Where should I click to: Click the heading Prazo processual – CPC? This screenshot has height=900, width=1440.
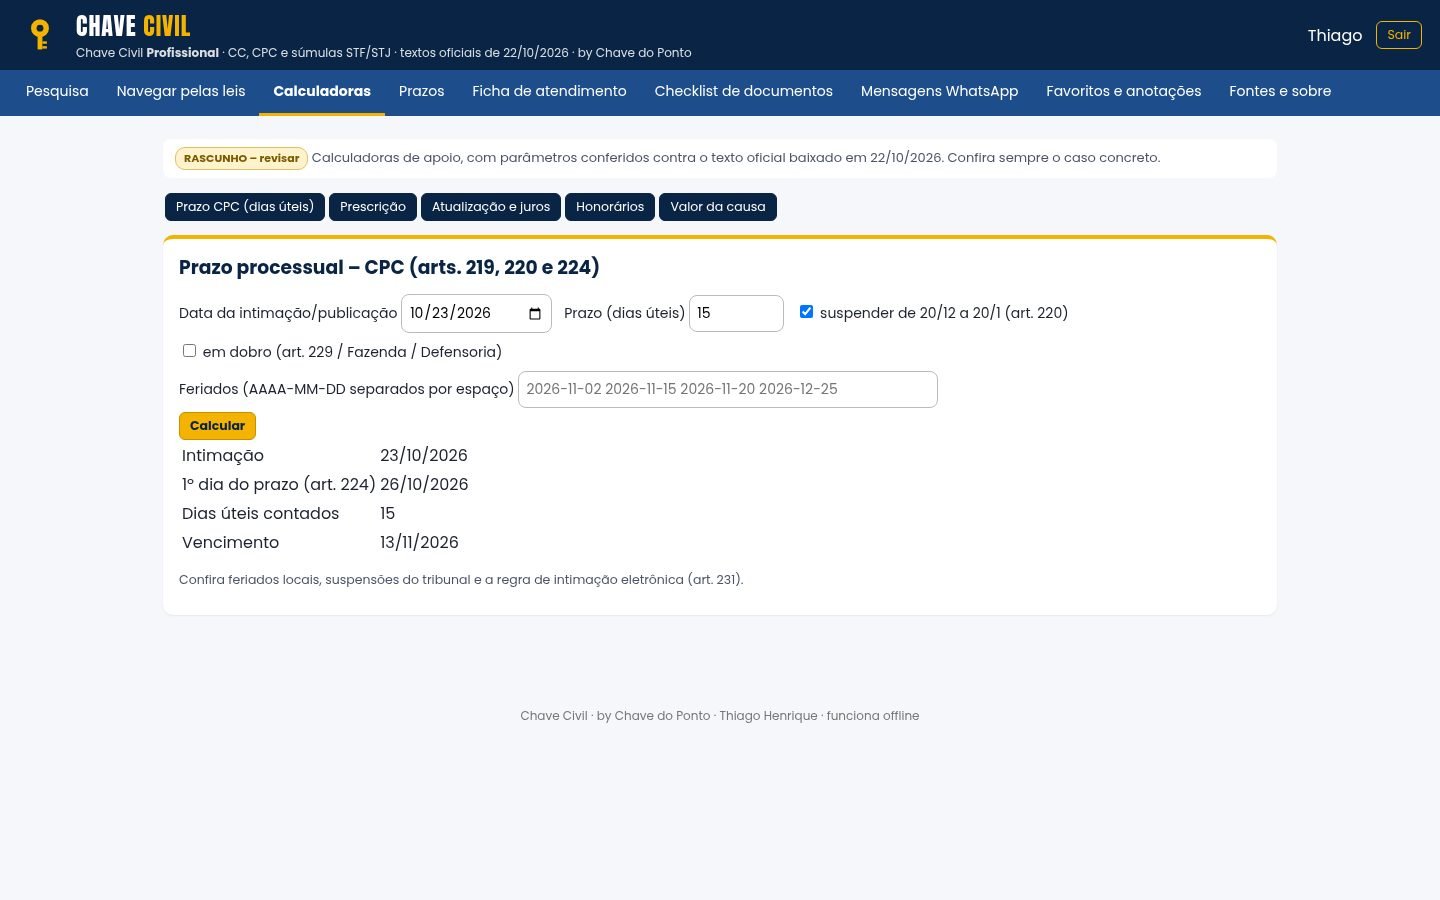pyautogui.click(x=389, y=268)
